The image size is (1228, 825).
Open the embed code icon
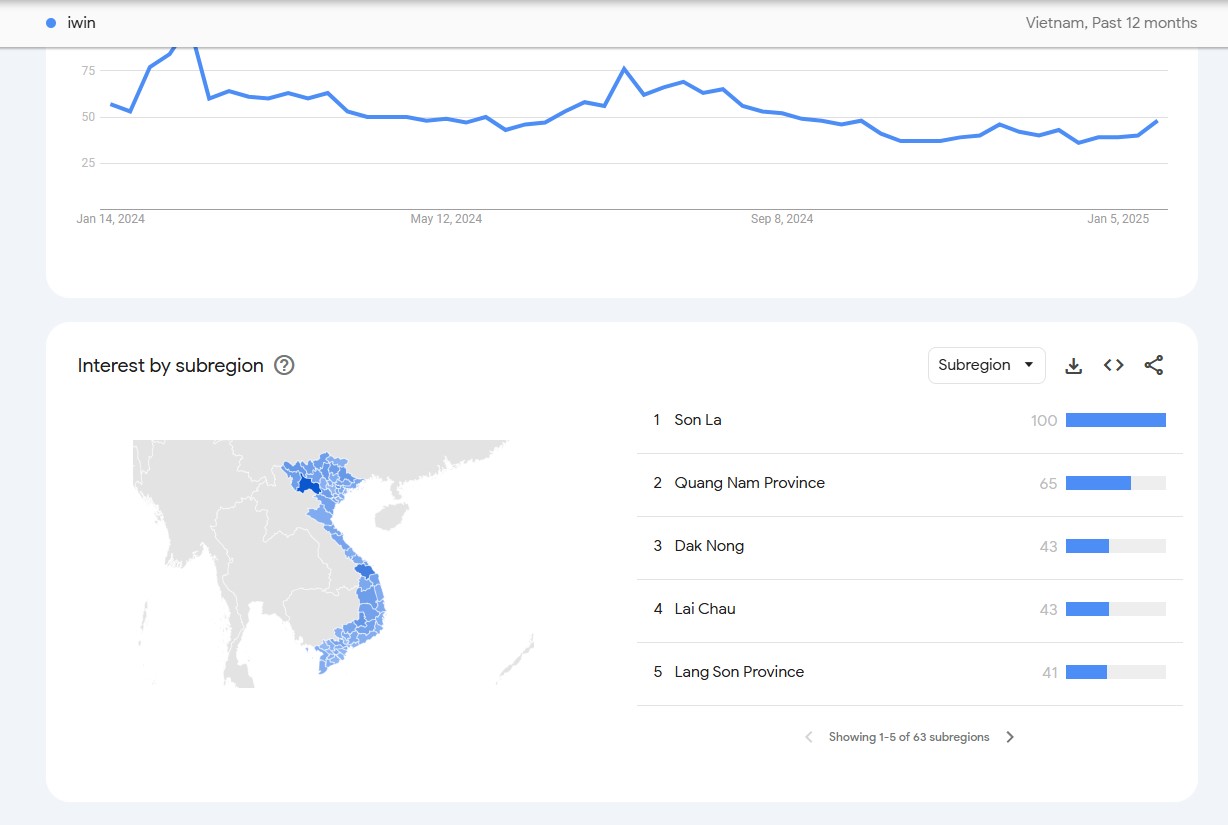[x=1113, y=366]
